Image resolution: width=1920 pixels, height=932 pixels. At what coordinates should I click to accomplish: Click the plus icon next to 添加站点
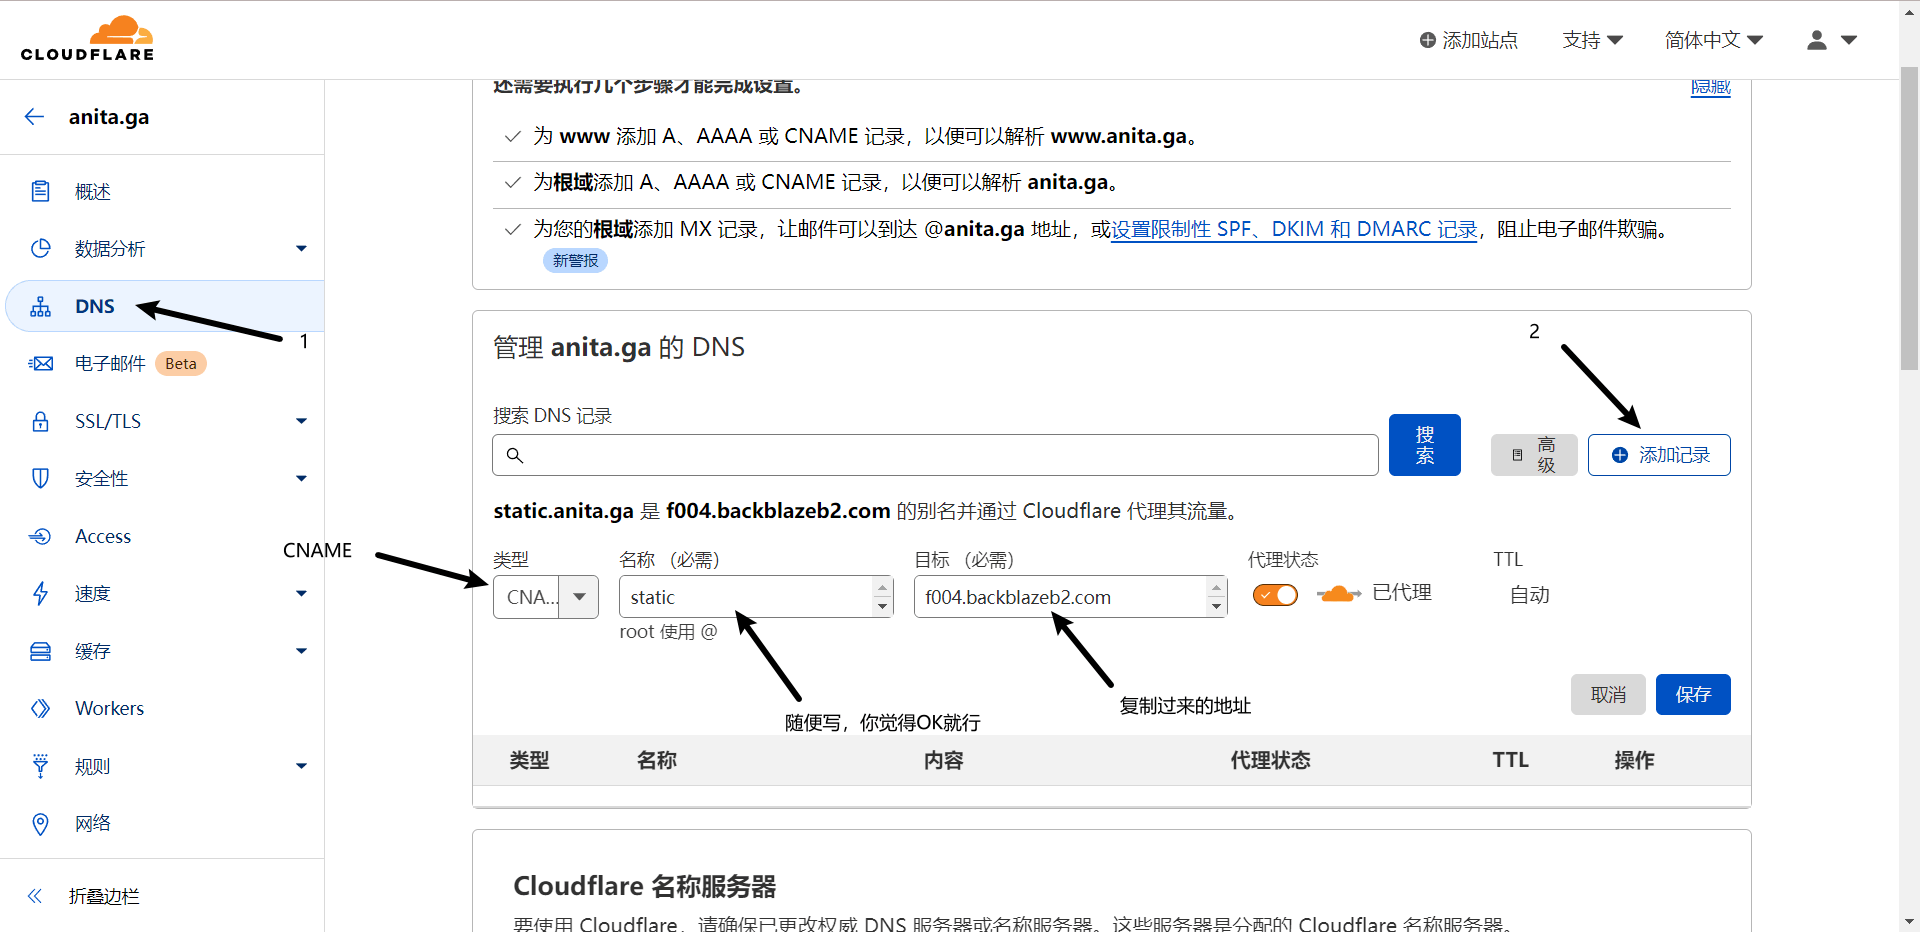pyautogui.click(x=1428, y=40)
